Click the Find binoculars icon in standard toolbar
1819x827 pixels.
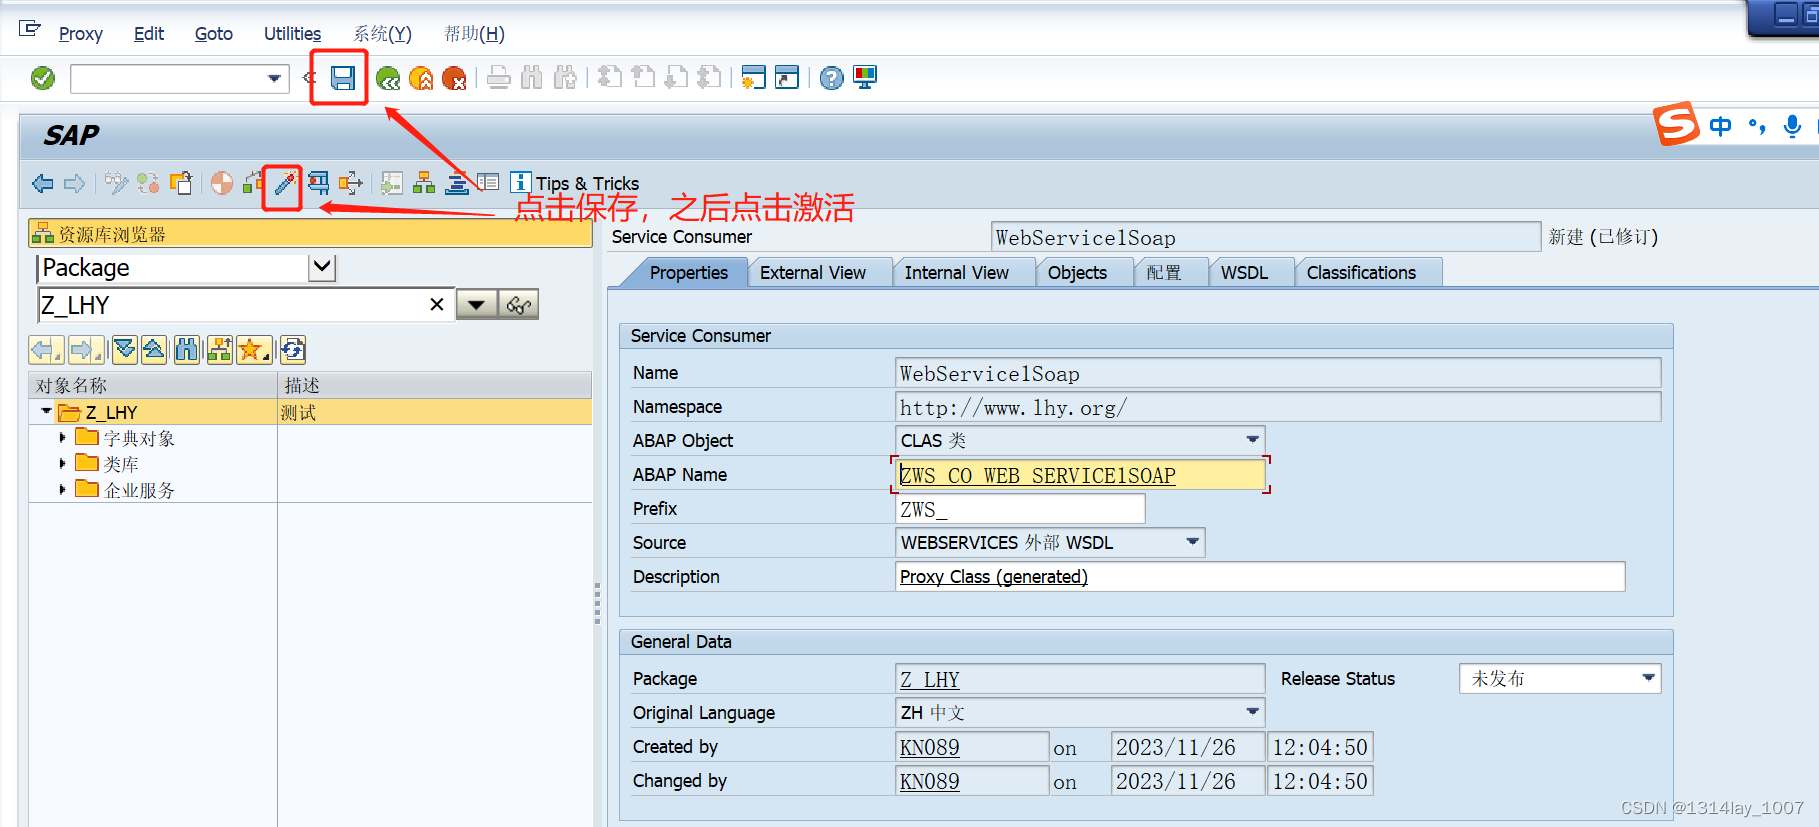coord(532,78)
